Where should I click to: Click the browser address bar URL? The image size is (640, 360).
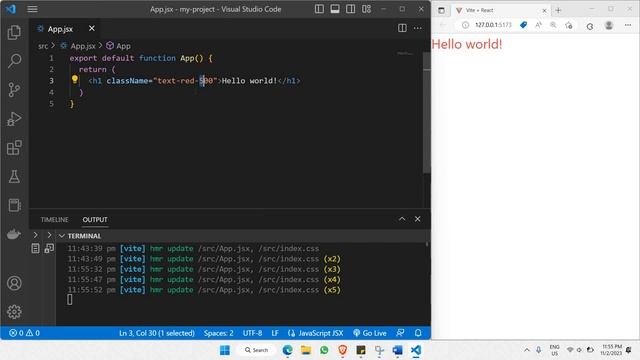pos(493,25)
